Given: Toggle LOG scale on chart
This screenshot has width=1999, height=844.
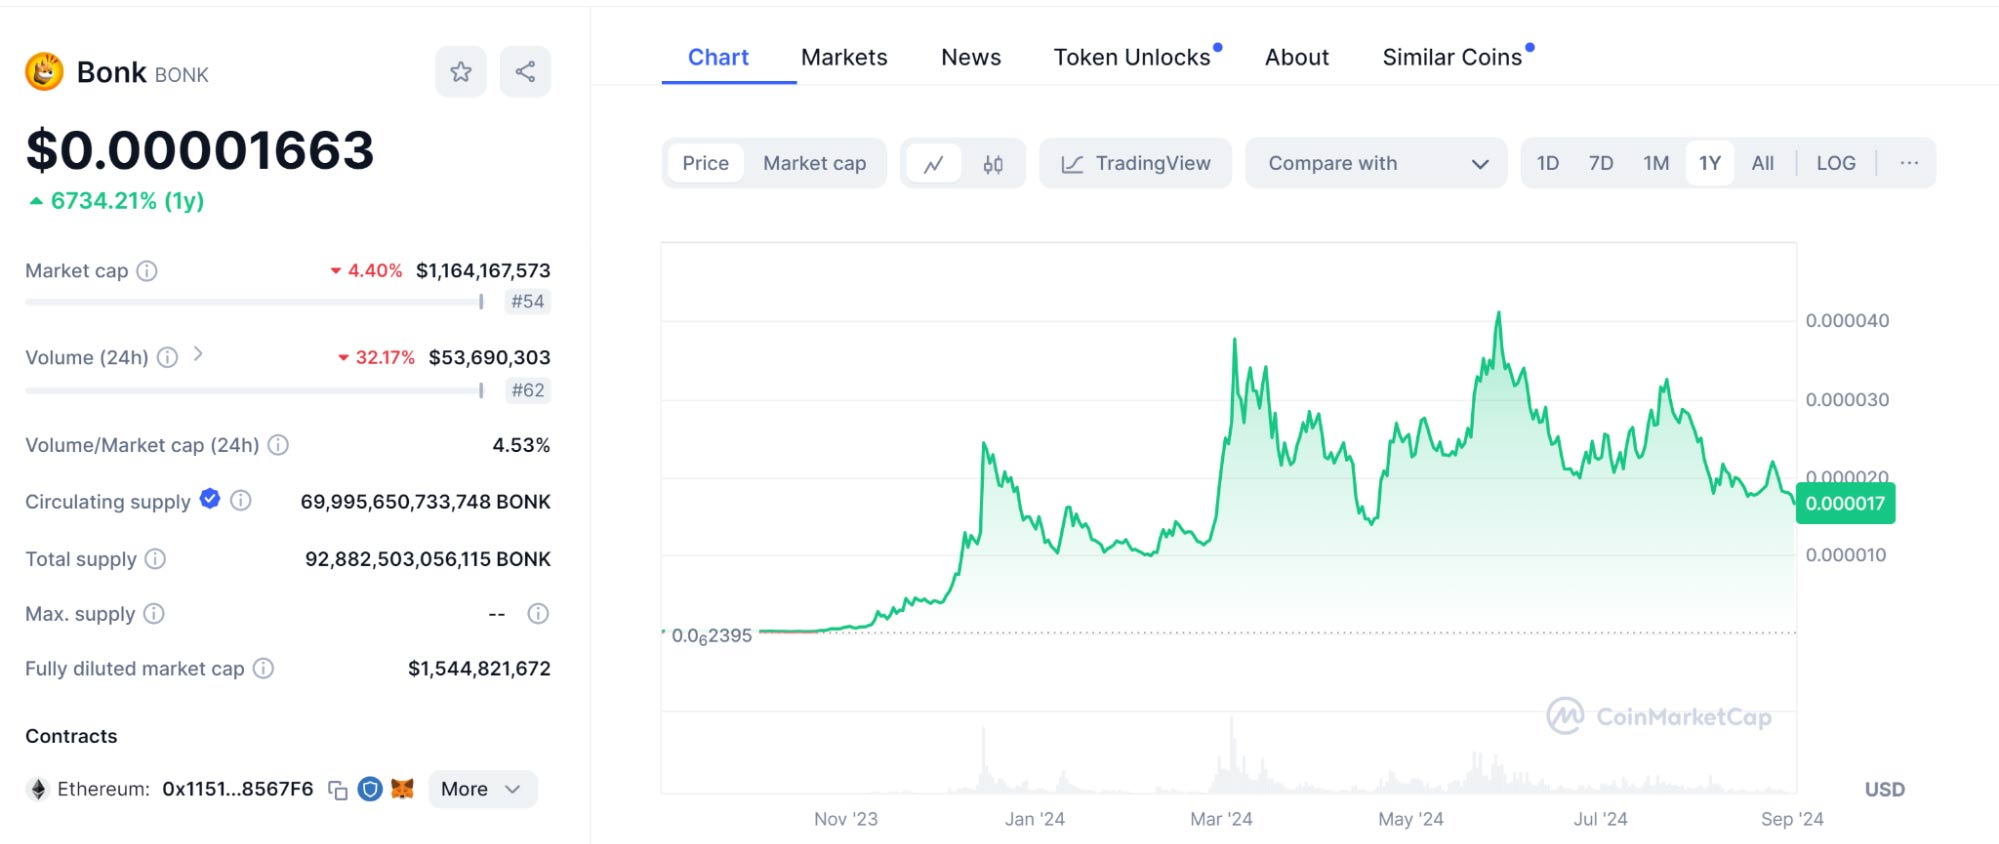Looking at the screenshot, I should [x=1836, y=163].
